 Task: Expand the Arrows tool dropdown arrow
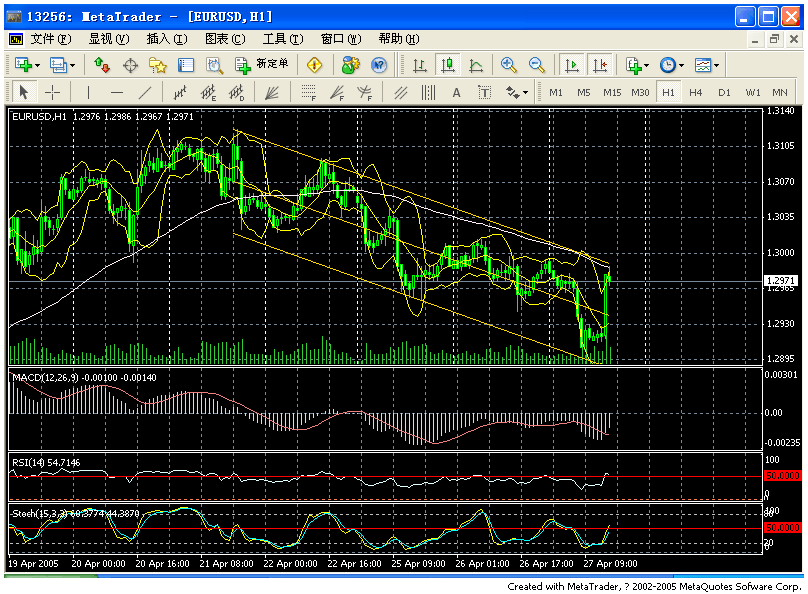click(525, 93)
